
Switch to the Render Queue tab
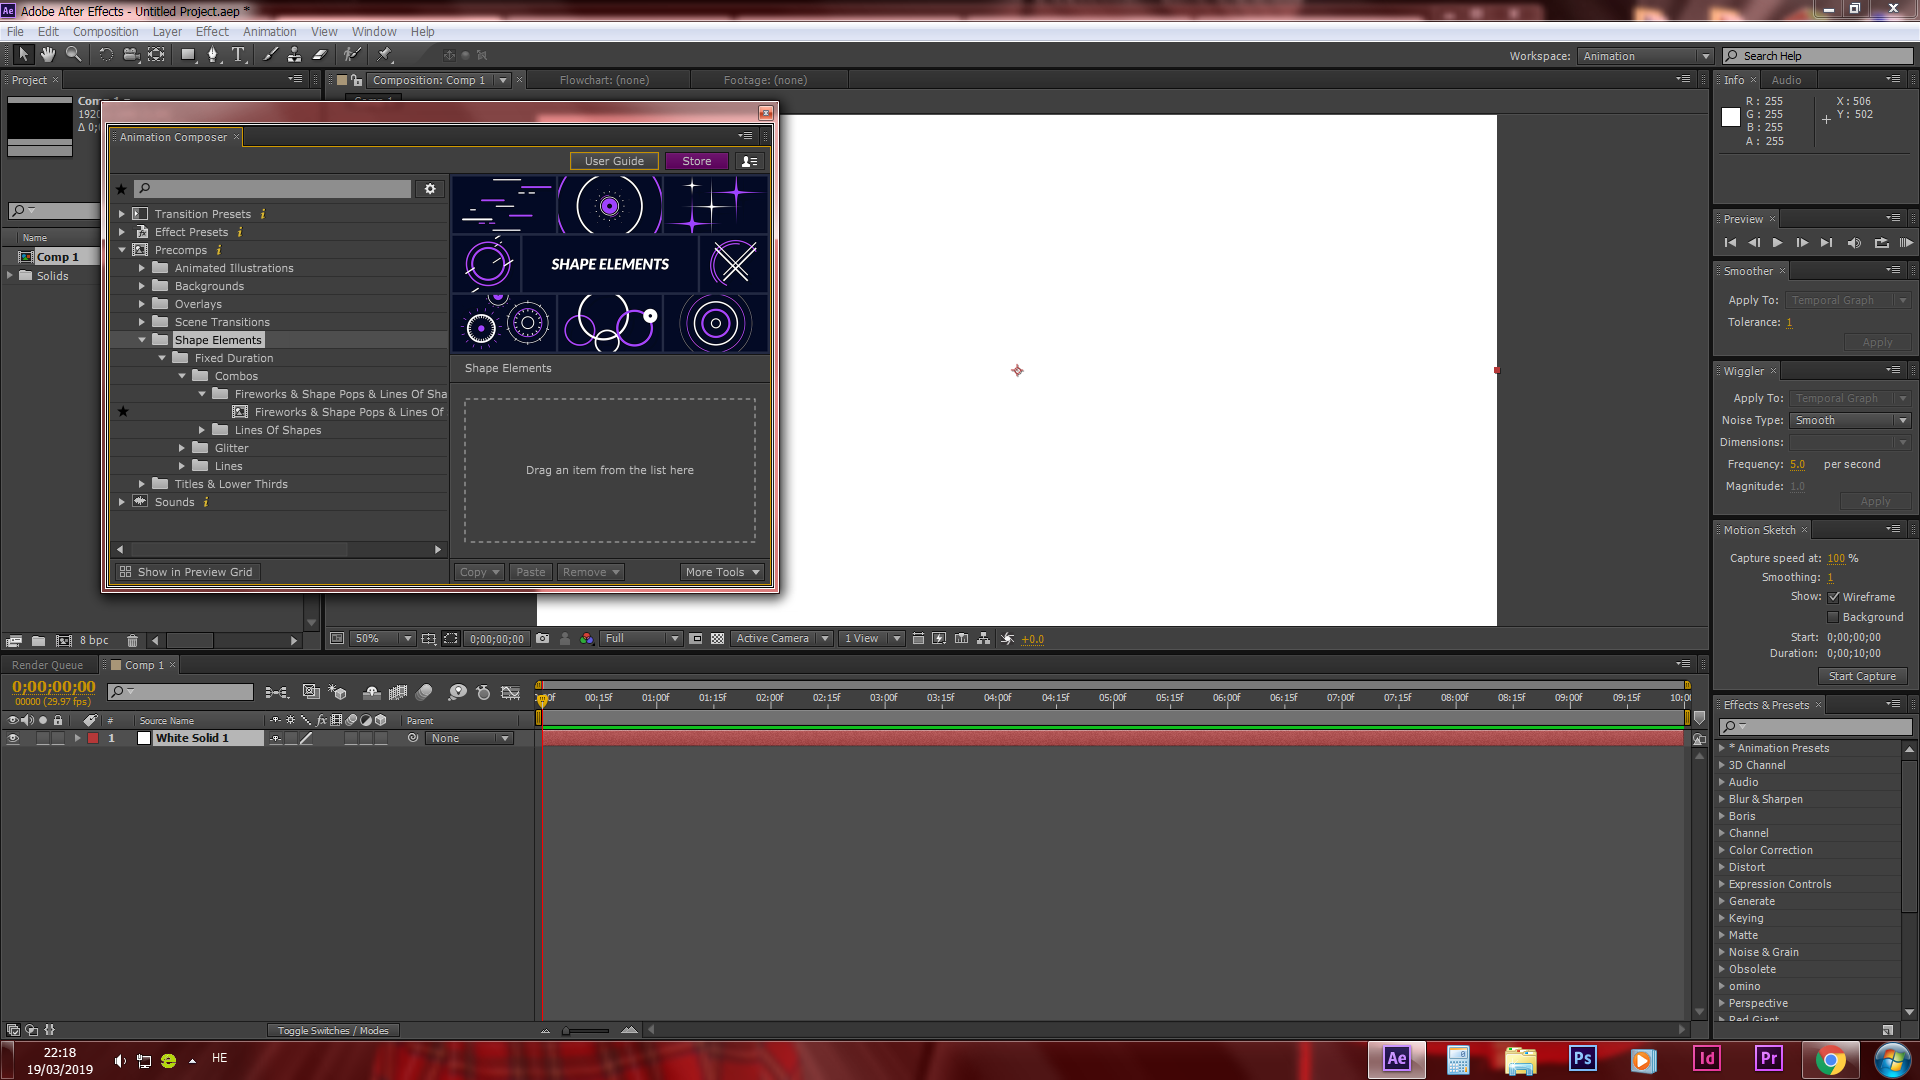tap(47, 665)
